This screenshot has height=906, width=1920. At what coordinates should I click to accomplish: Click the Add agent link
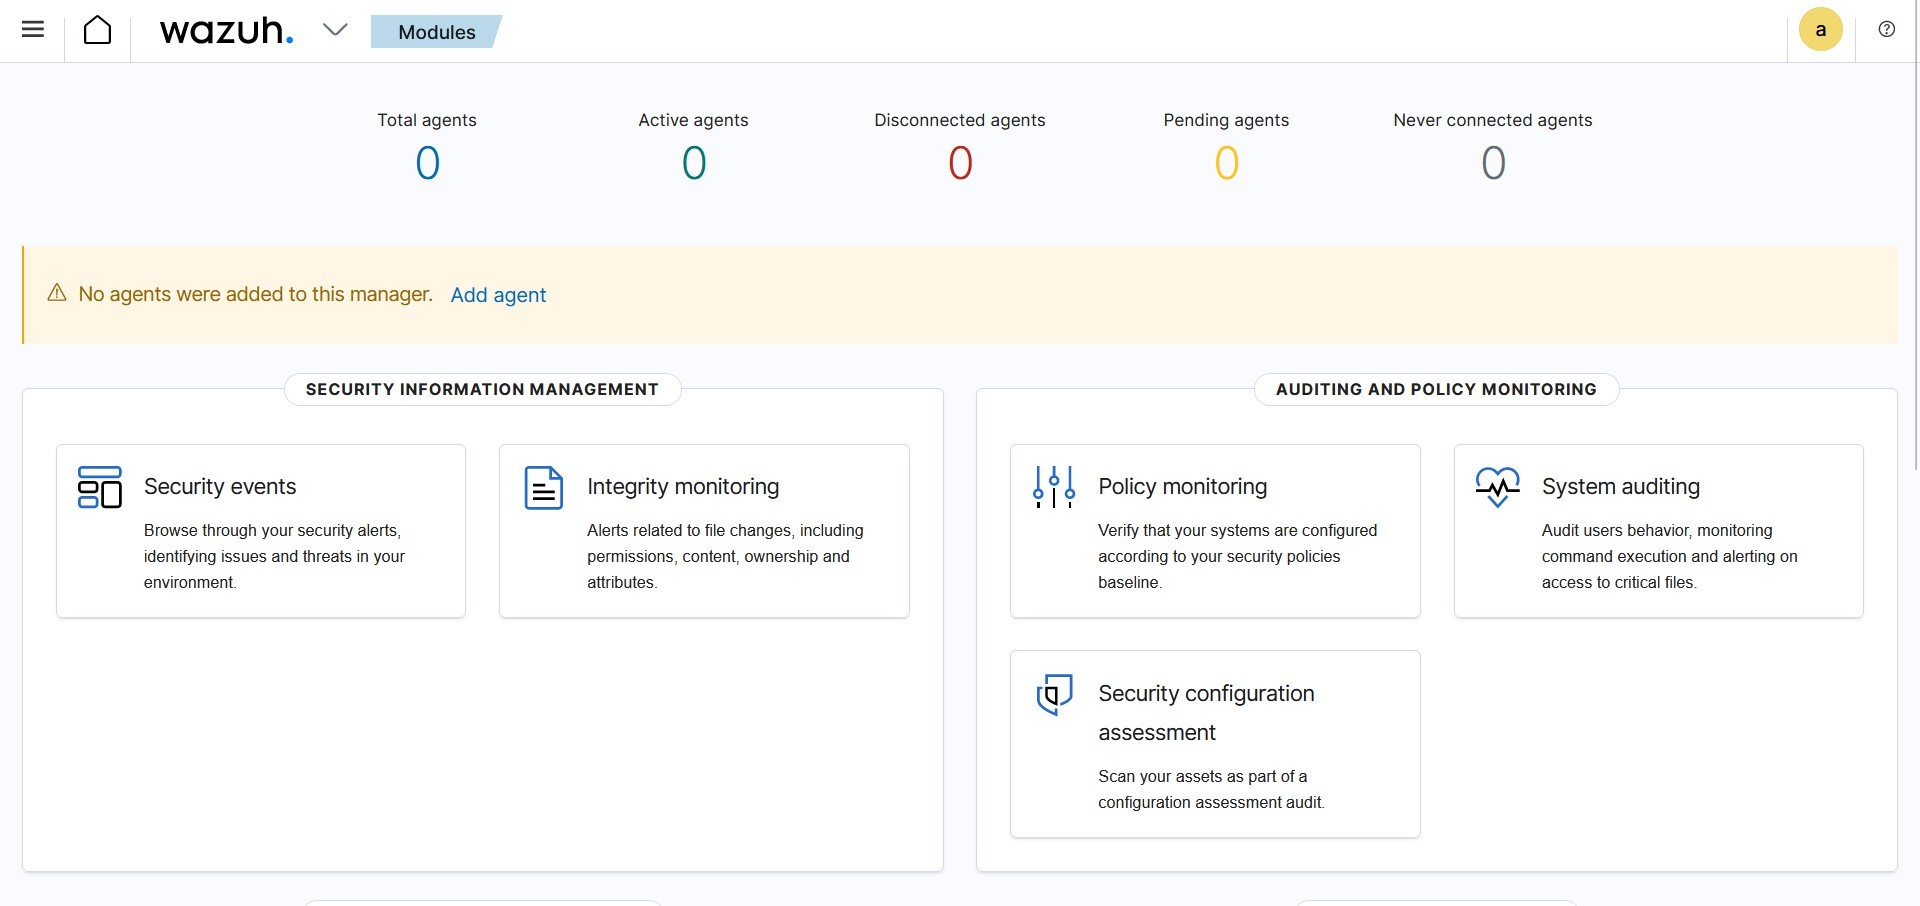click(x=498, y=295)
